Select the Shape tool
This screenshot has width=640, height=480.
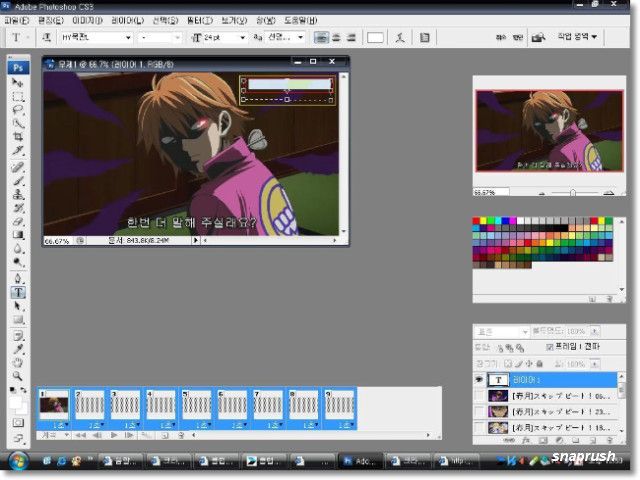(x=18, y=319)
